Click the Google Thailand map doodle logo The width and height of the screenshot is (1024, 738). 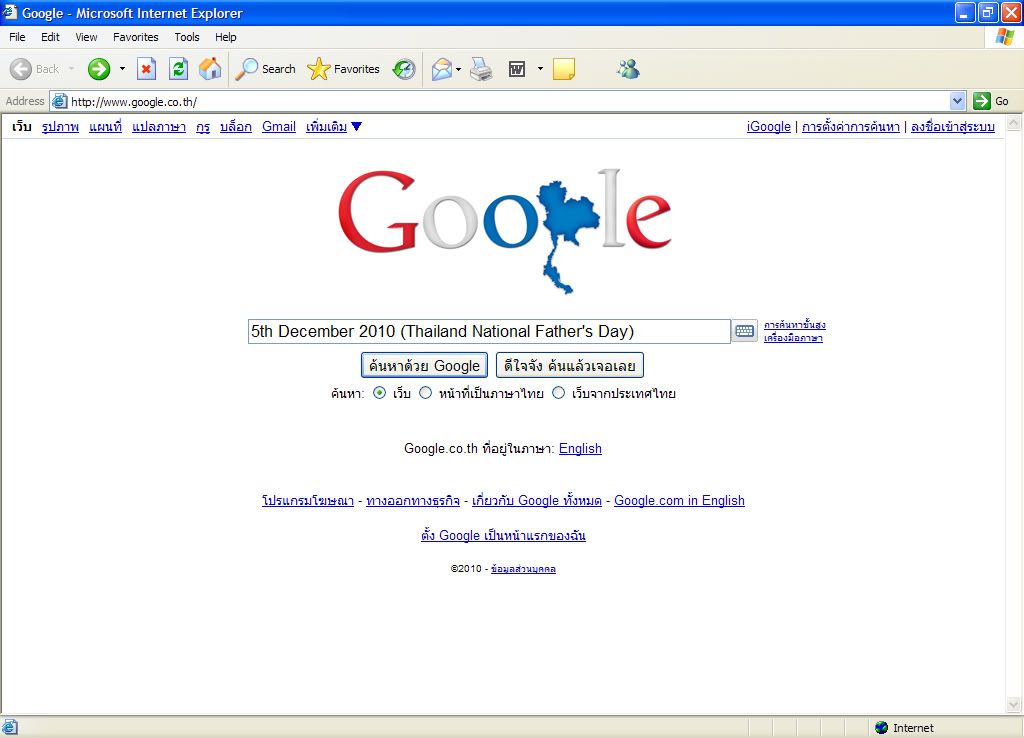[504, 230]
